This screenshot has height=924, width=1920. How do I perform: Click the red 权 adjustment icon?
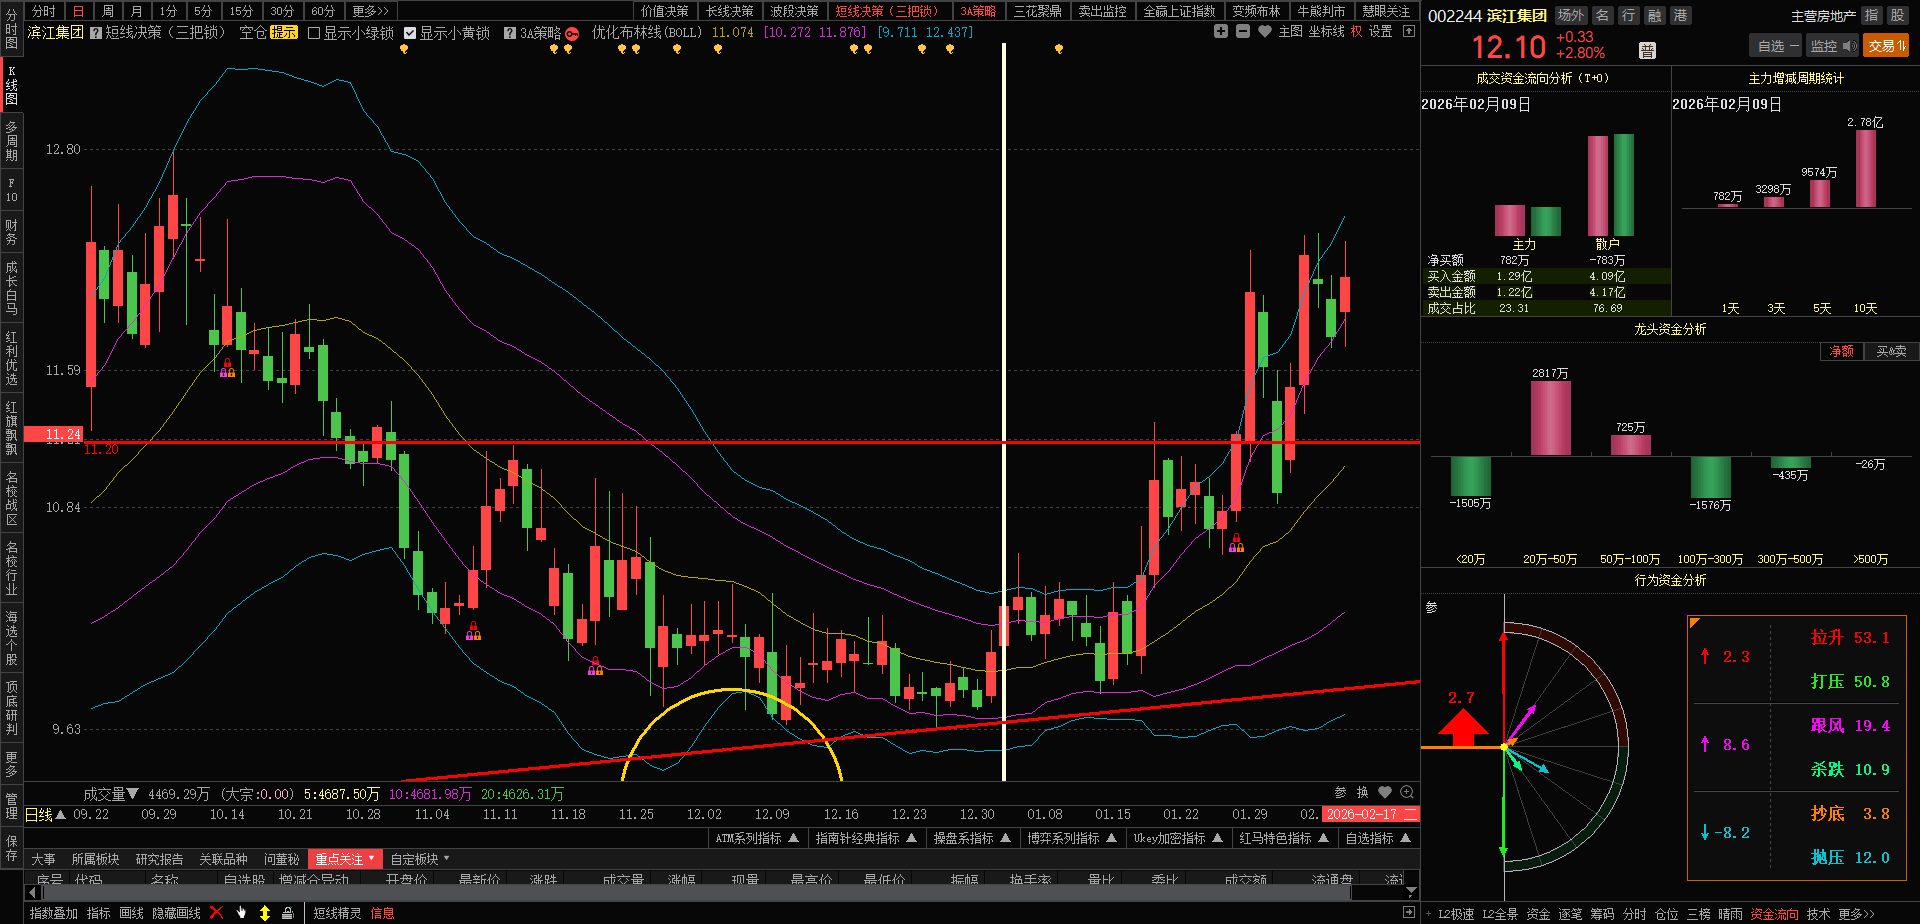tap(1357, 32)
